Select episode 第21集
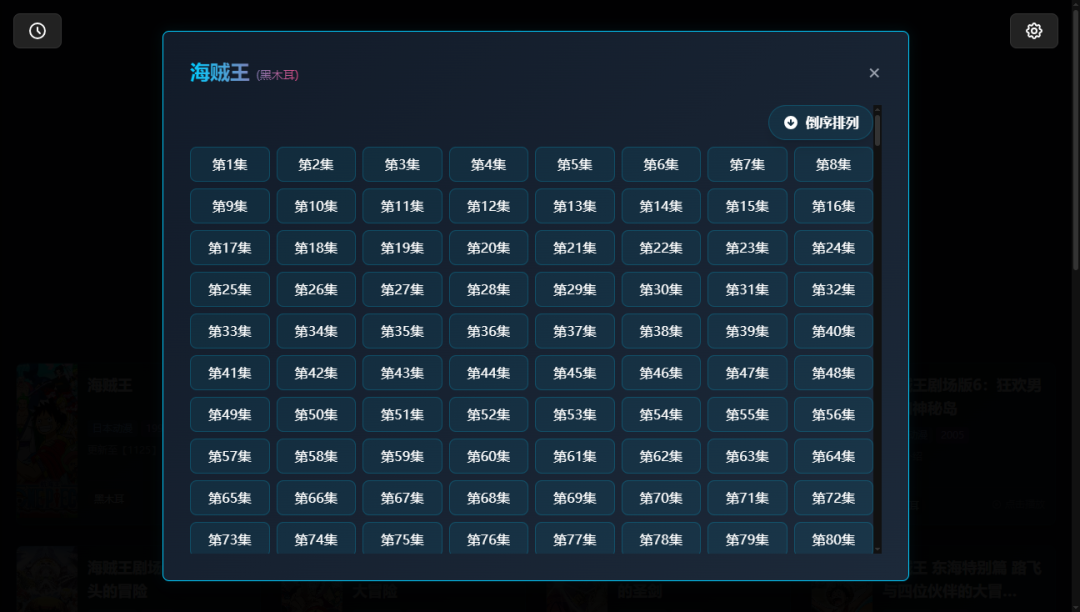Viewport: 1080px width, 612px height. [x=575, y=248]
